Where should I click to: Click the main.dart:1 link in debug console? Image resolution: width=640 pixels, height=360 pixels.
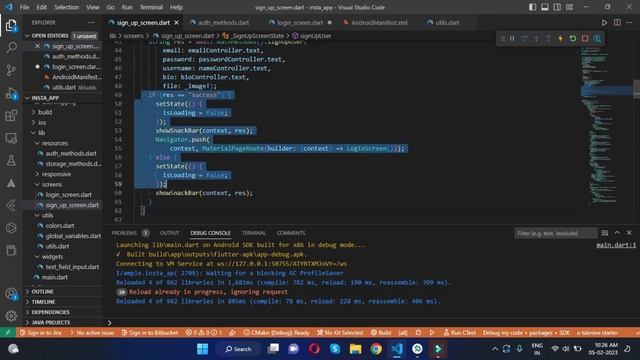pyautogui.click(x=616, y=245)
